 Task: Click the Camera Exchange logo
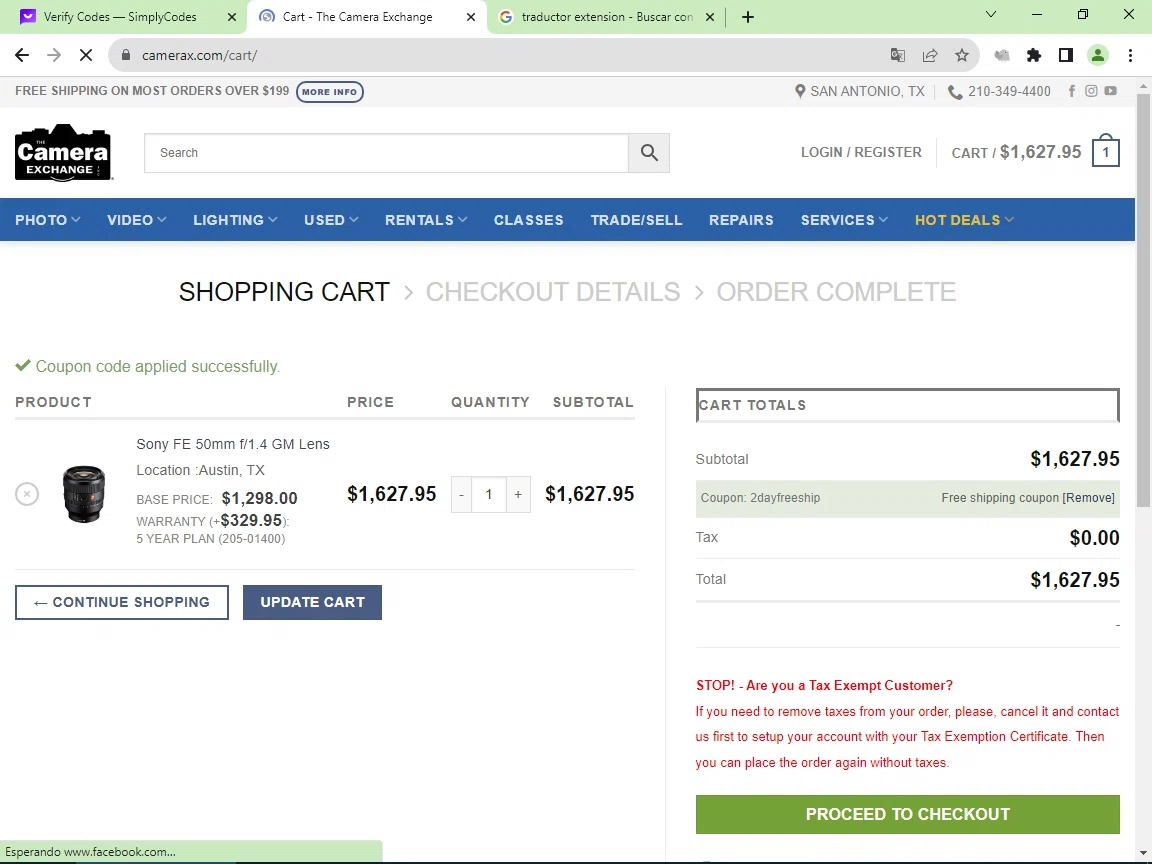[x=63, y=153]
